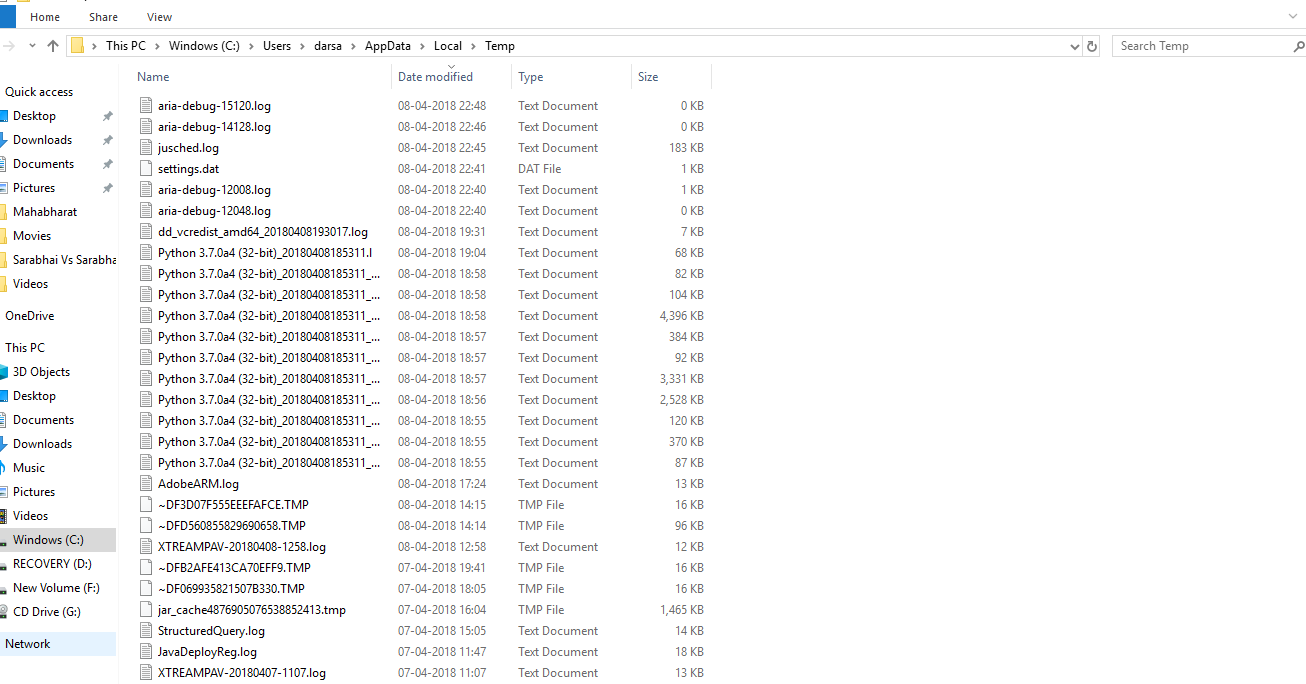
Task: Select Windows (C:) drive in sidebar
Action: (48, 540)
